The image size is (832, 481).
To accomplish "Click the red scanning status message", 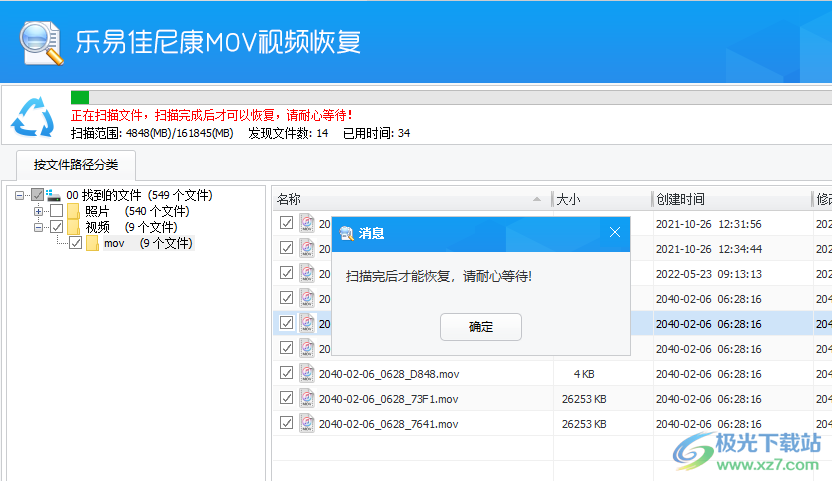I will coord(212,115).
